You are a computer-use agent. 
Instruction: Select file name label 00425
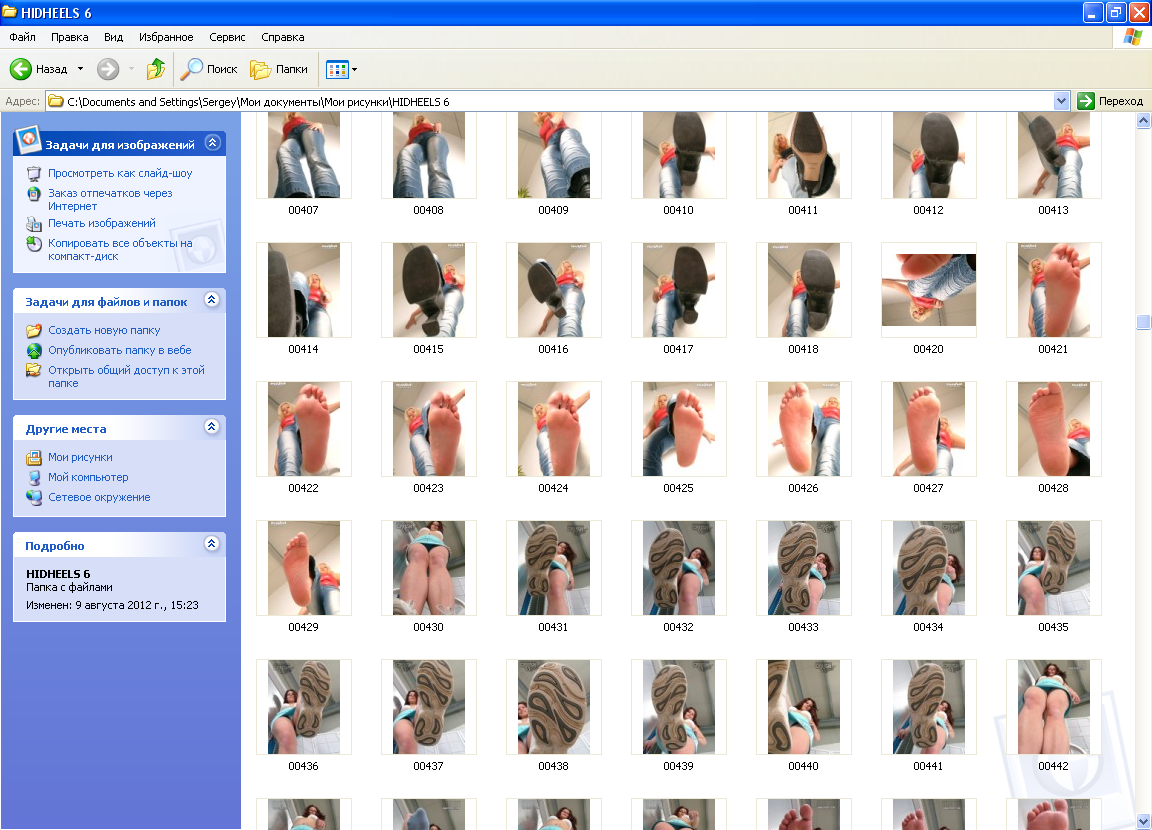coord(678,488)
